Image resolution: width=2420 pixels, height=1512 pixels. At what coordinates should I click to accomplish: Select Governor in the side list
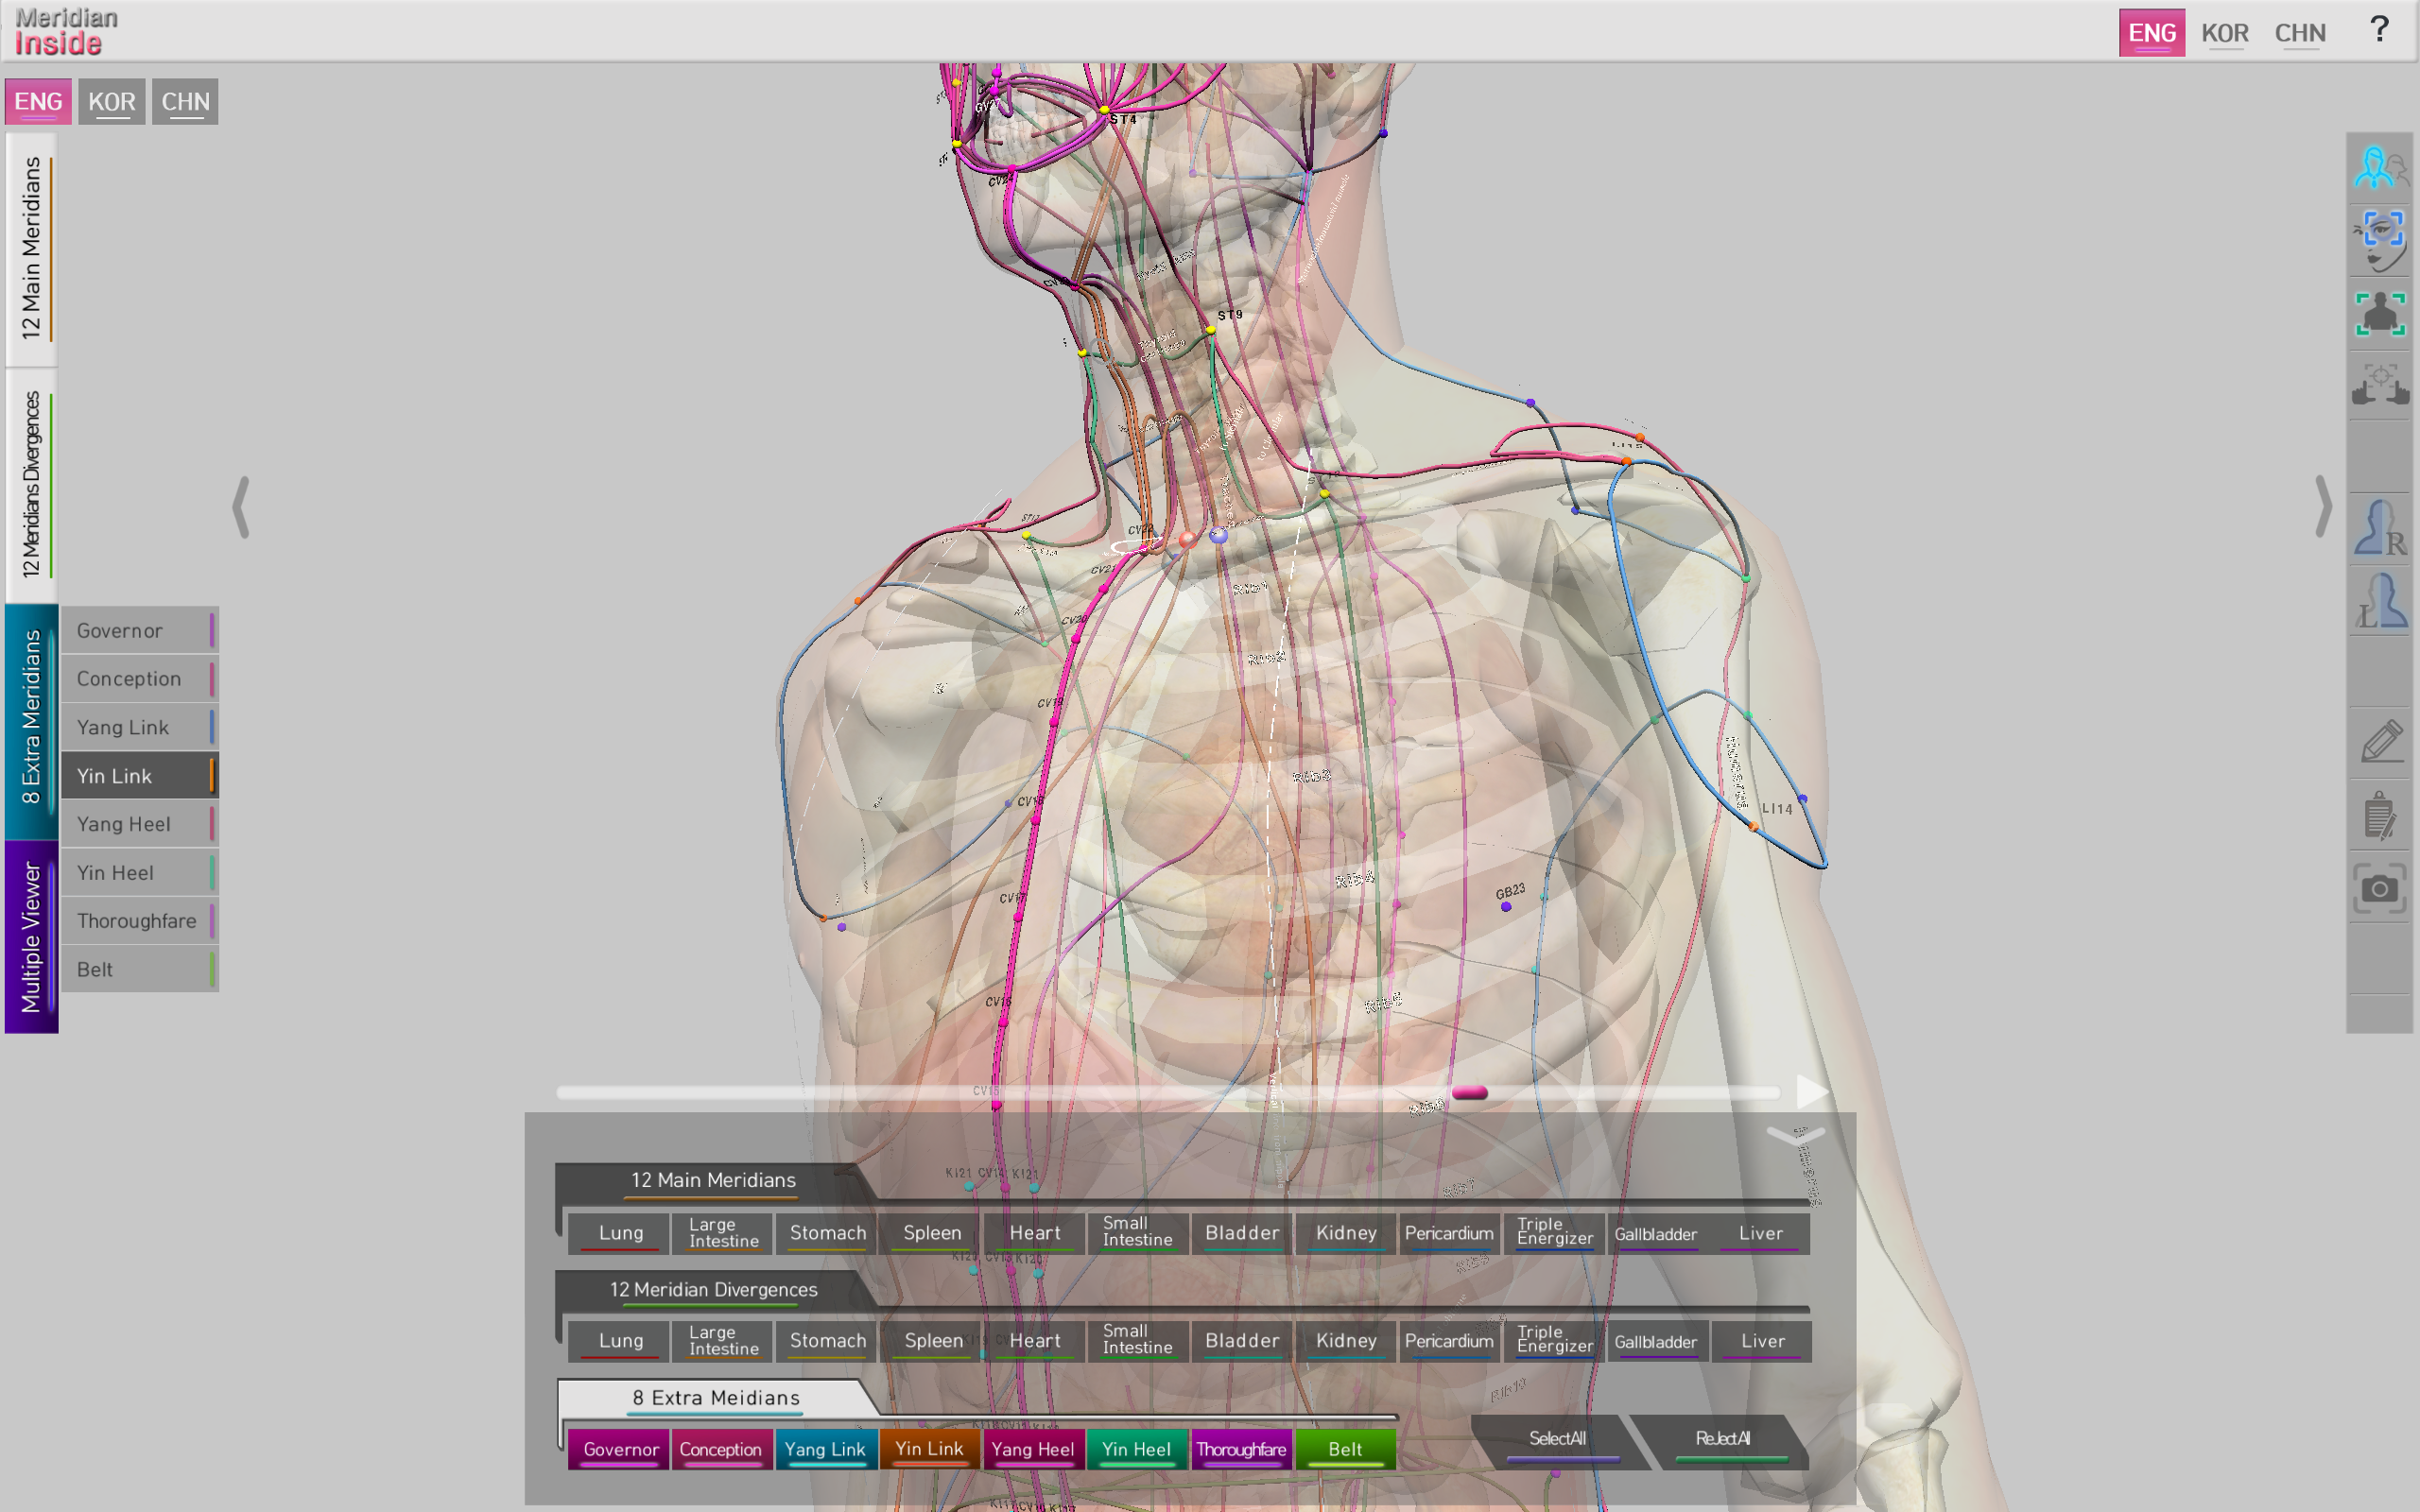139,630
